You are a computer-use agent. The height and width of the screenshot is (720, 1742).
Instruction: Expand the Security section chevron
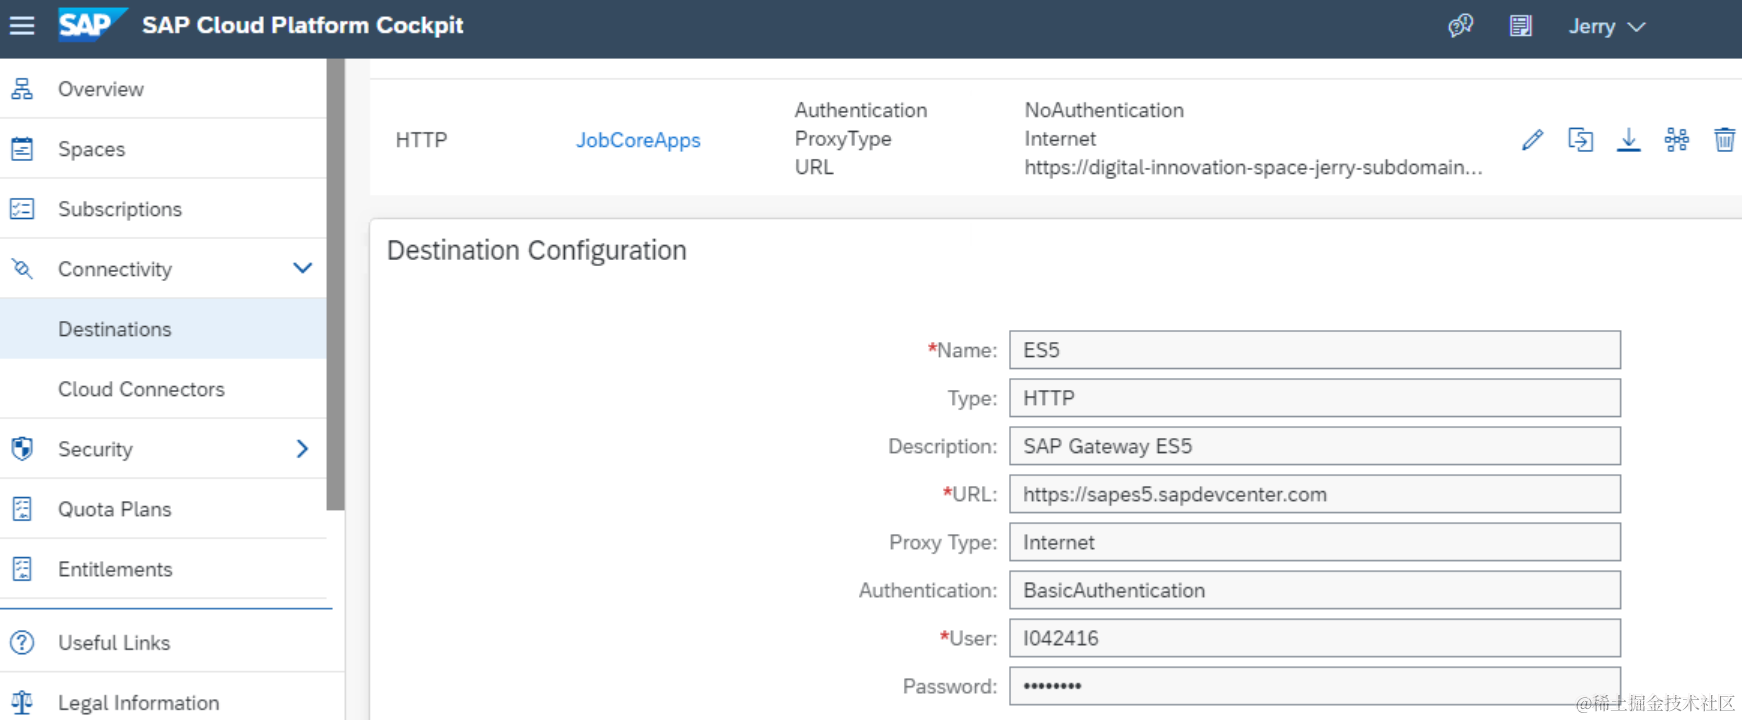point(303,449)
